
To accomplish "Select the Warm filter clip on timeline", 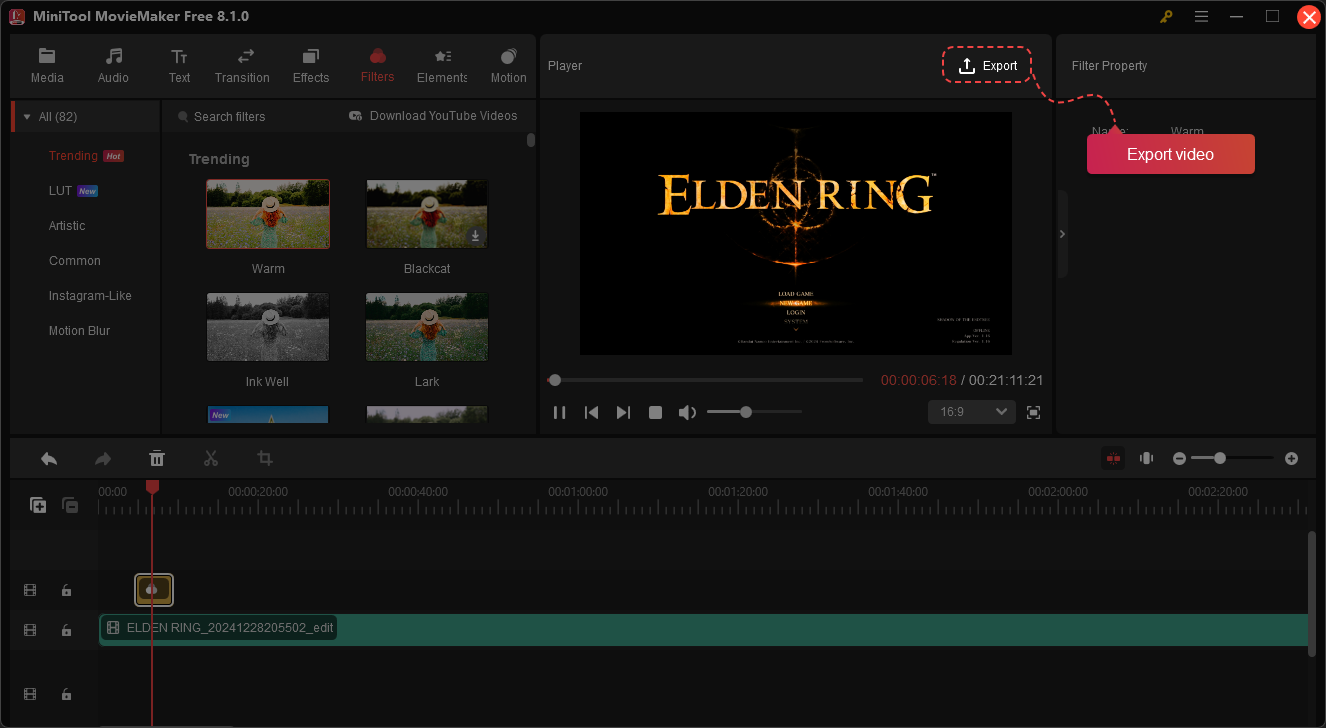I will tap(154, 590).
